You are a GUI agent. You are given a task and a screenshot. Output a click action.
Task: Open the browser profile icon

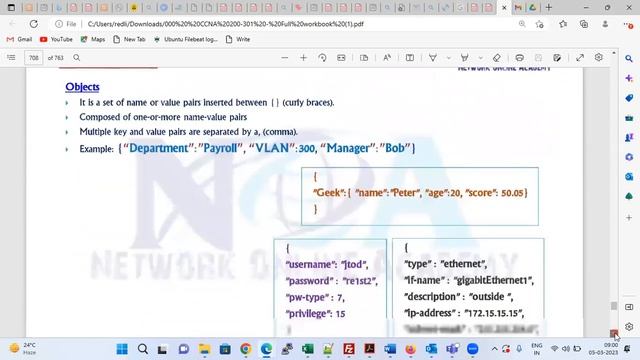click(605, 24)
